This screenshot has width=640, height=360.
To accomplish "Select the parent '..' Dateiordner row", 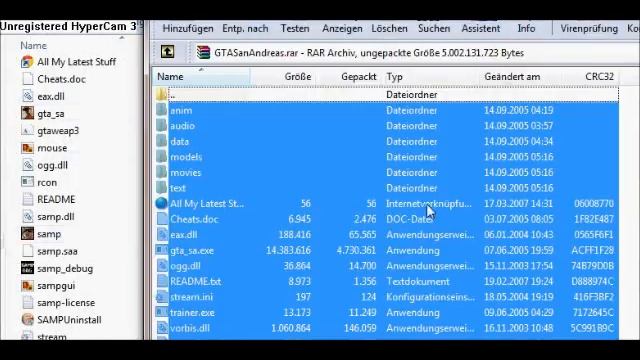I will pyautogui.click(x=386, y=95).
